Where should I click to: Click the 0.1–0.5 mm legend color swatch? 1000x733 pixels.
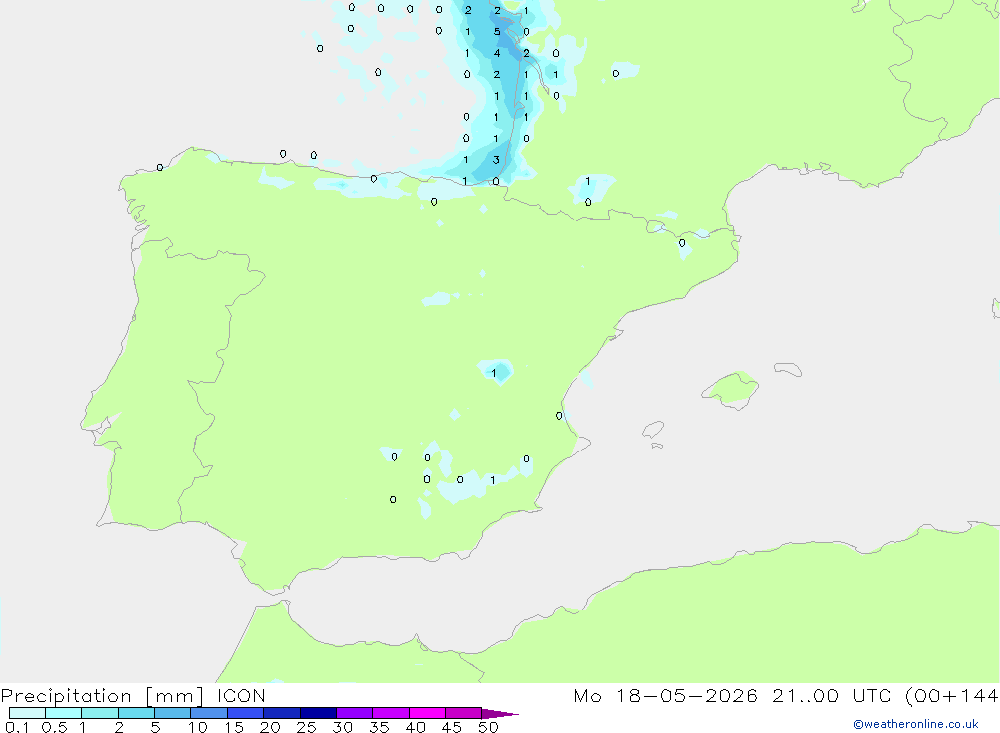27,713
